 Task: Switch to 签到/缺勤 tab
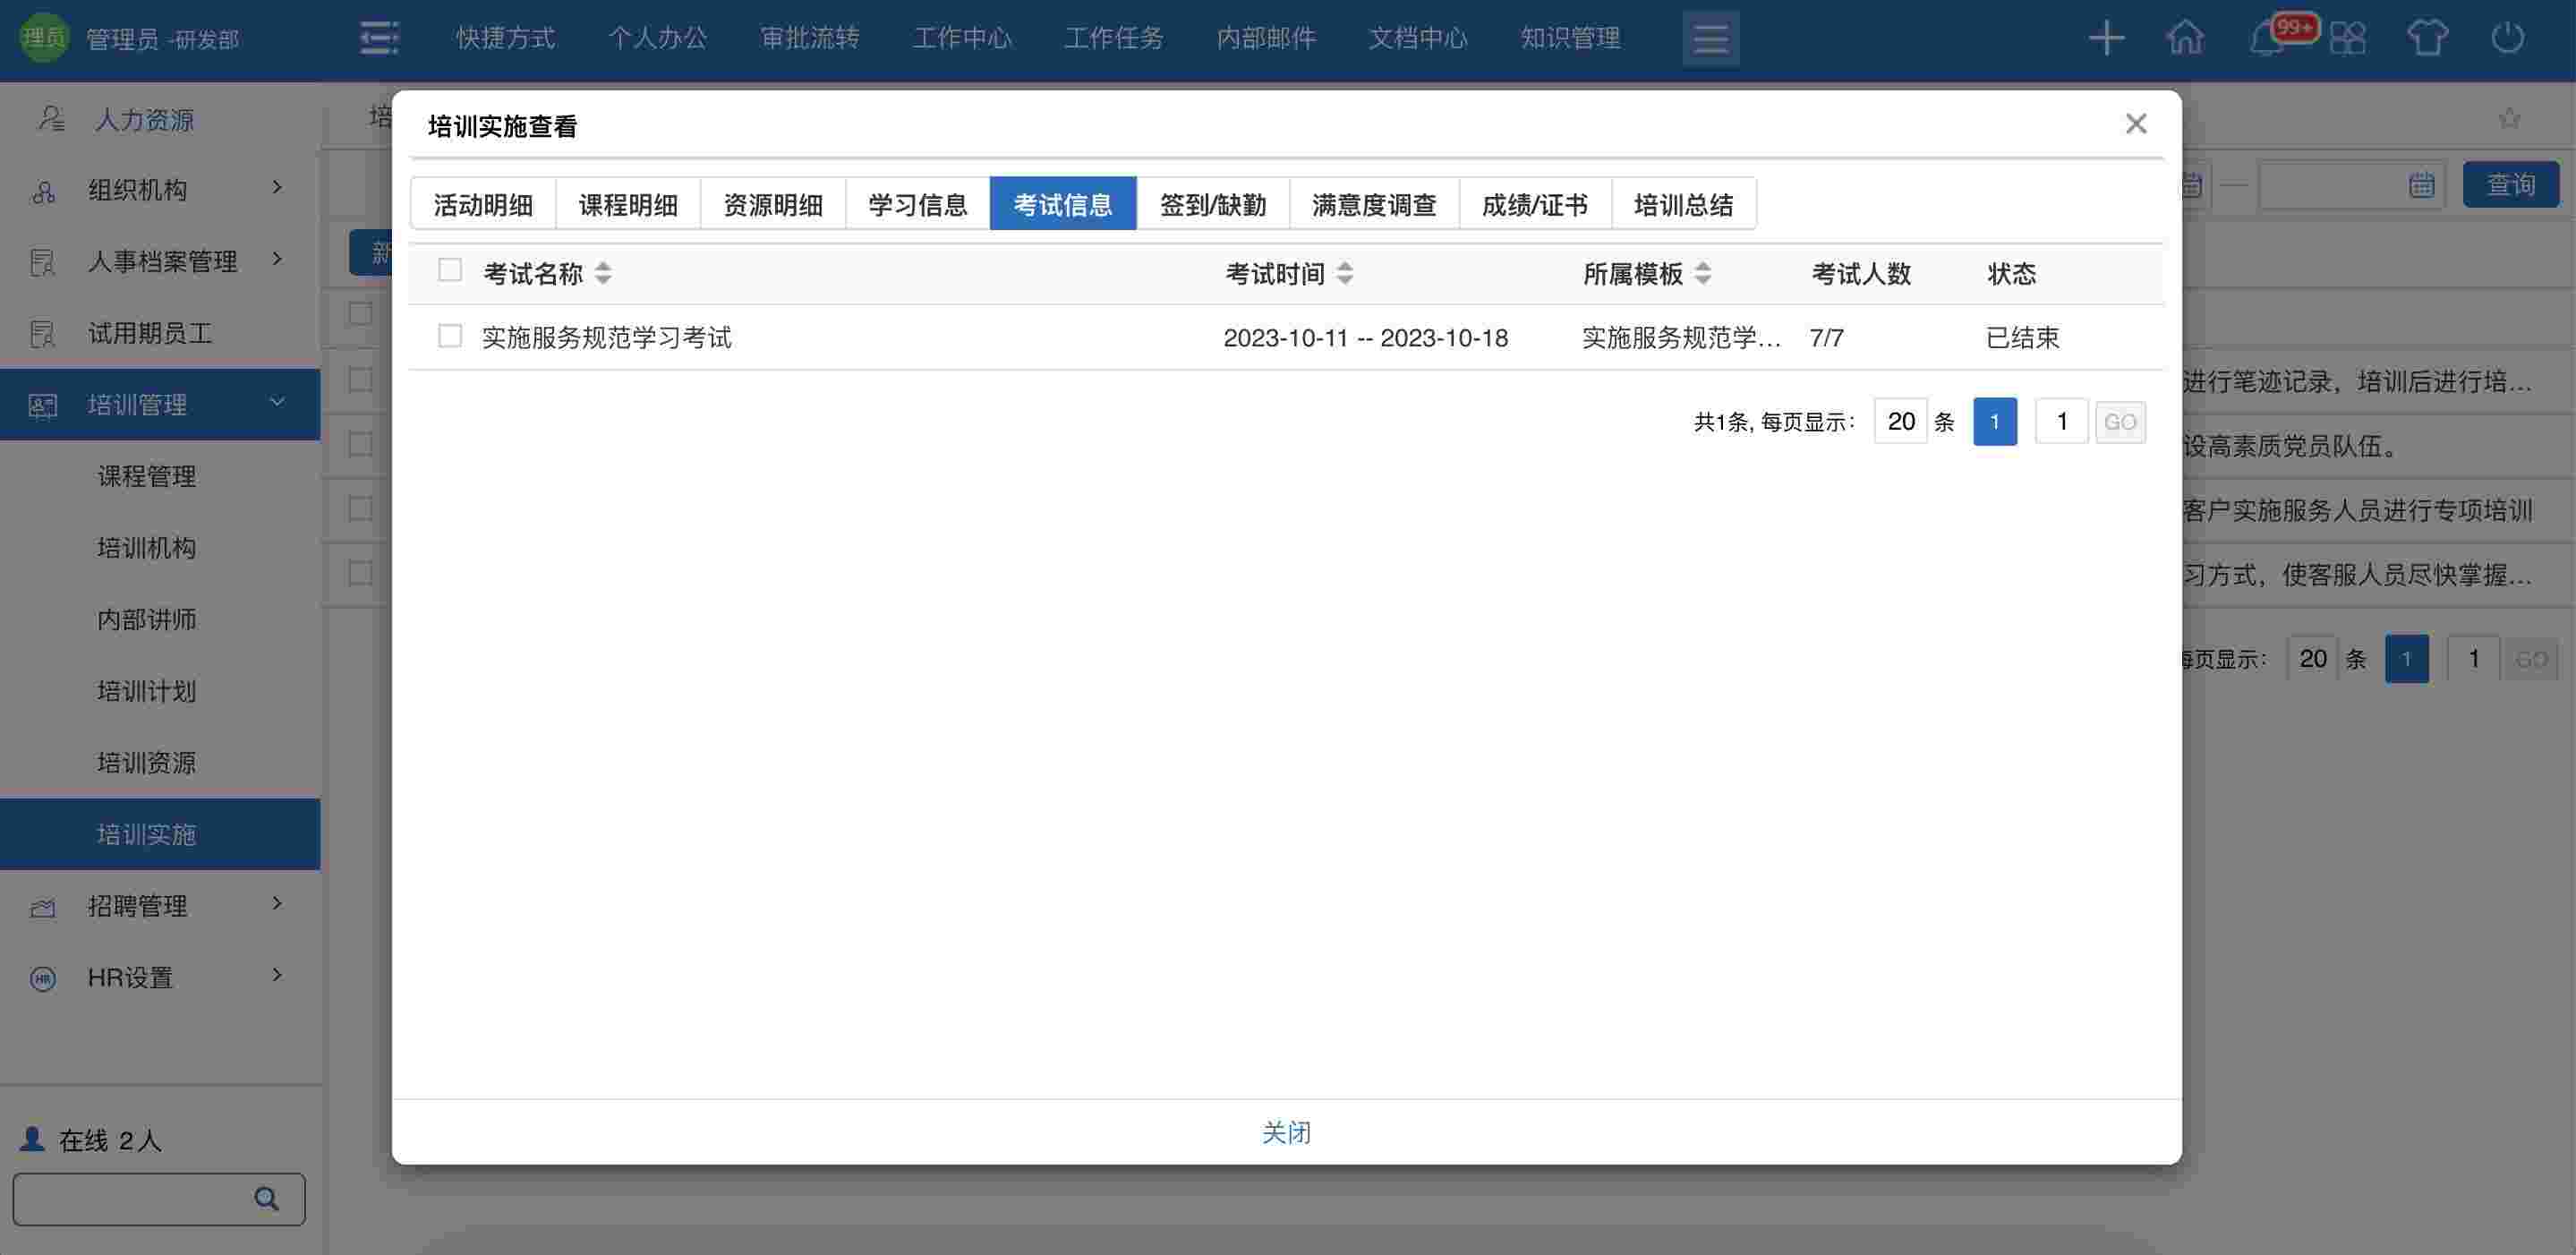1212,204
